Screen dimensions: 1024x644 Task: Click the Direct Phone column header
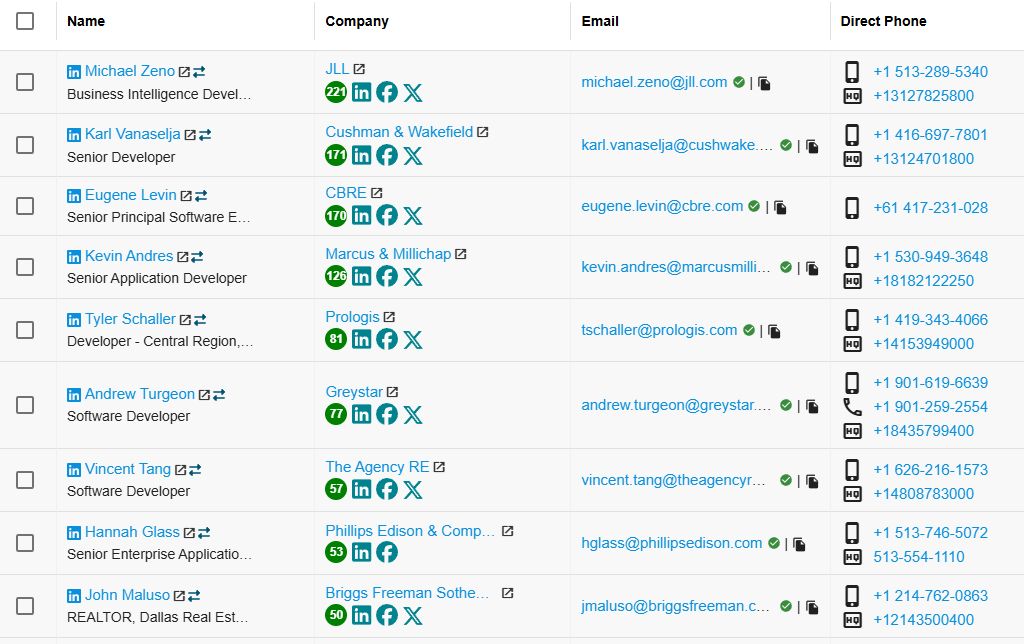[x=883, y=21]
